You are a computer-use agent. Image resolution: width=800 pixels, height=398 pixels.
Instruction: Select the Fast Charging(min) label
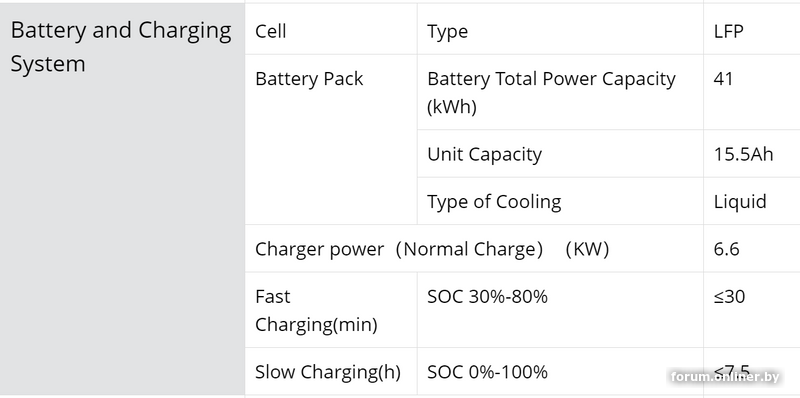316,310
